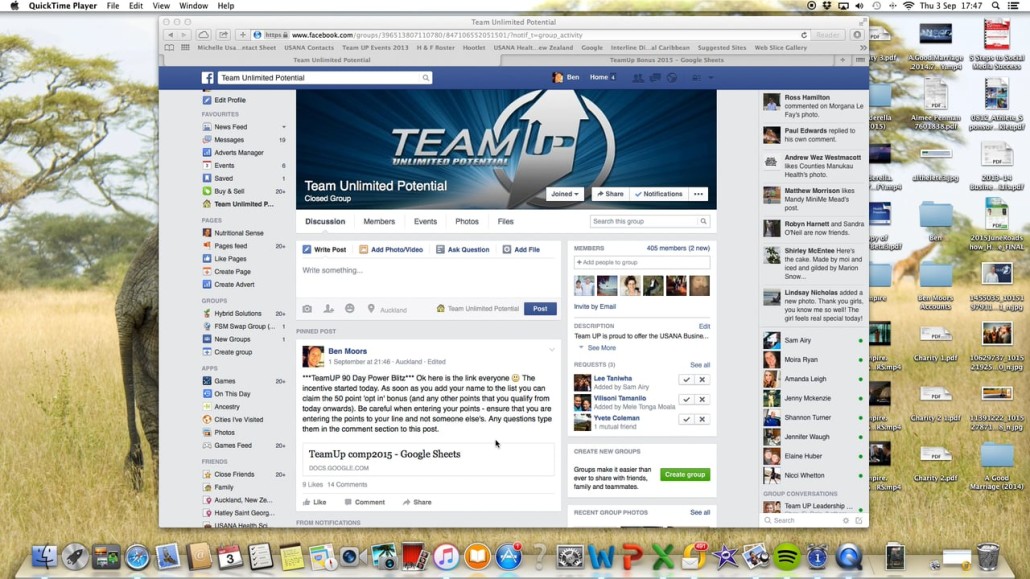Open the chevron menu on the pinned post

(552, 350)
